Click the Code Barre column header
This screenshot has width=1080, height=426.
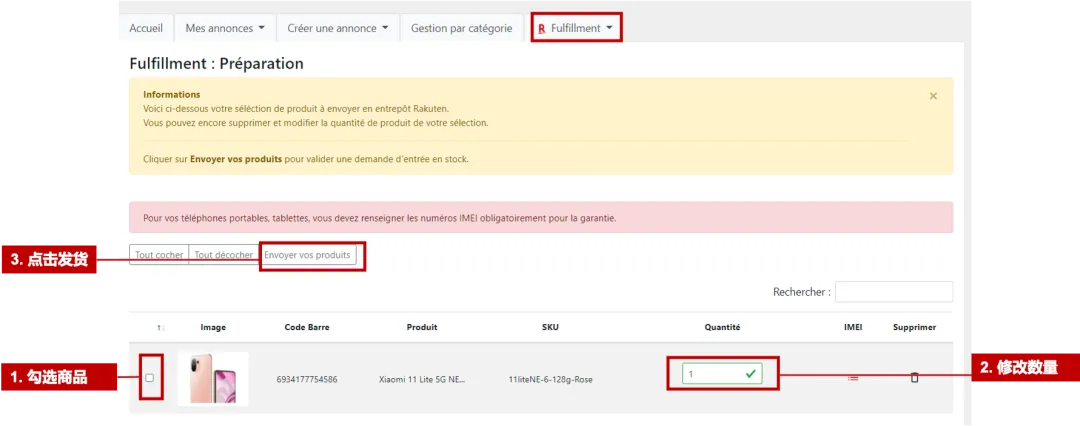[307, 327]
